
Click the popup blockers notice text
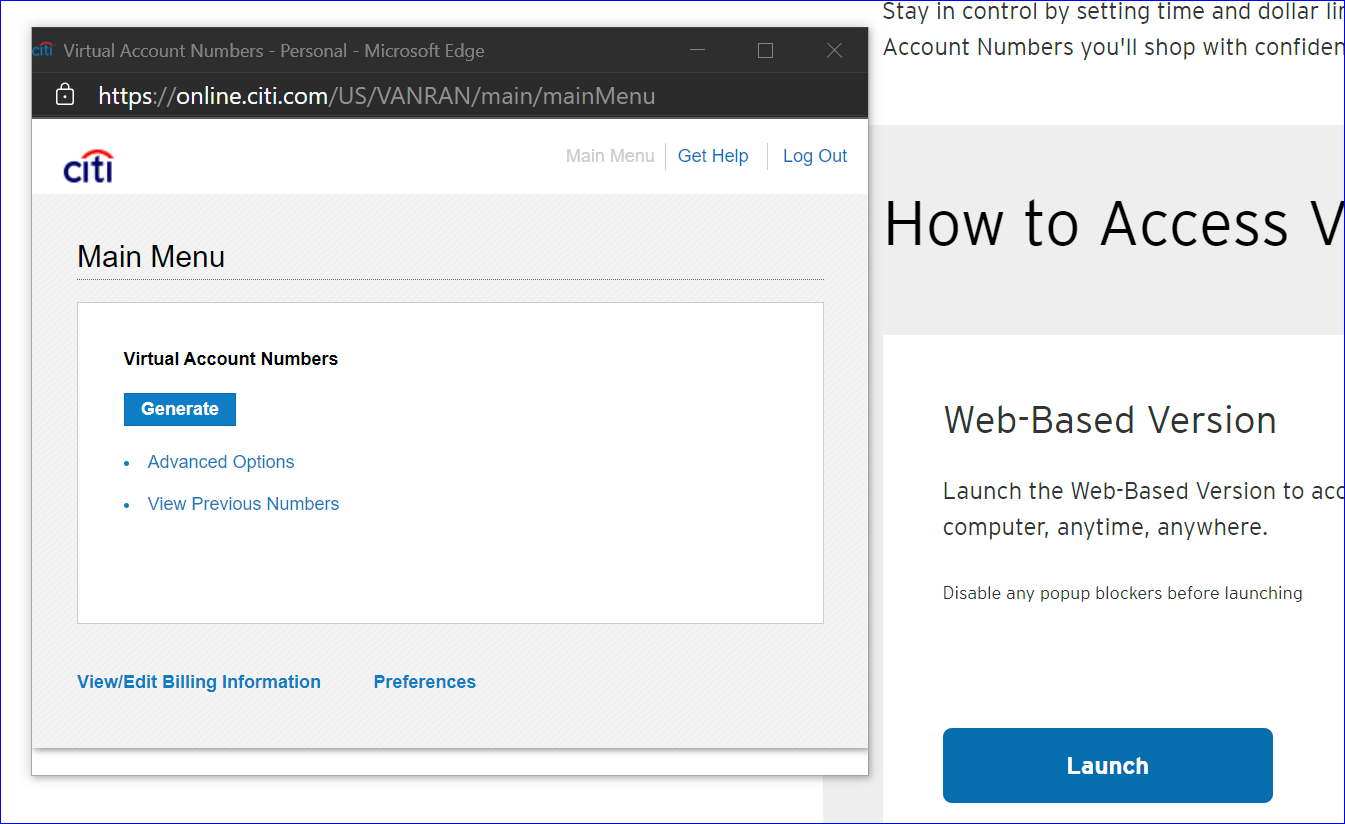point(1122,593)
